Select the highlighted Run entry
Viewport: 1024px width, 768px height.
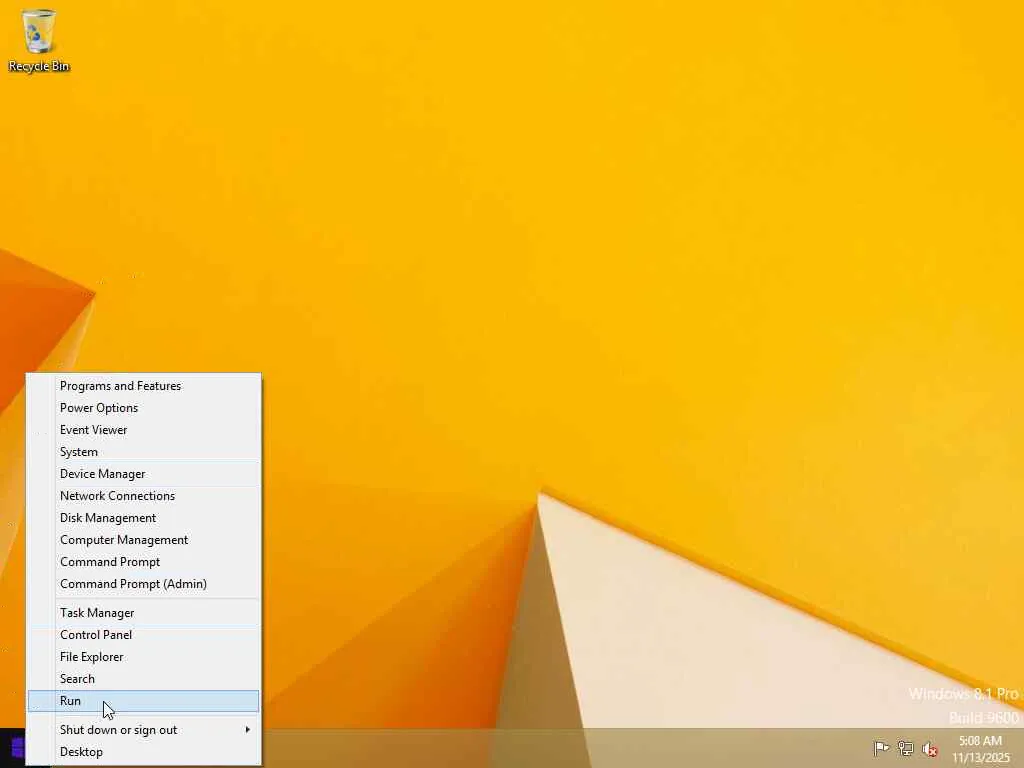click(143, 701)
